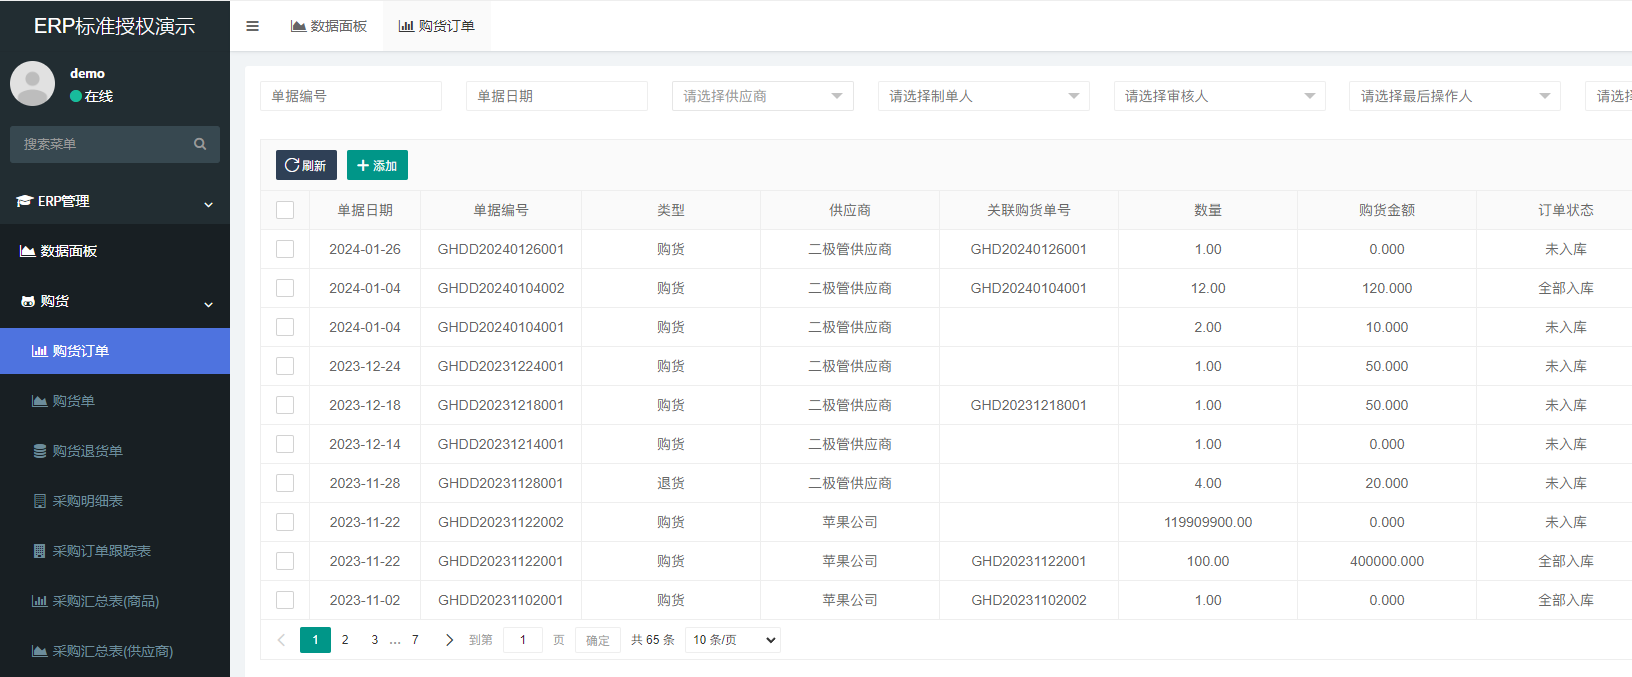Change the 10 条/页 page size selector

tap(732, 640)
